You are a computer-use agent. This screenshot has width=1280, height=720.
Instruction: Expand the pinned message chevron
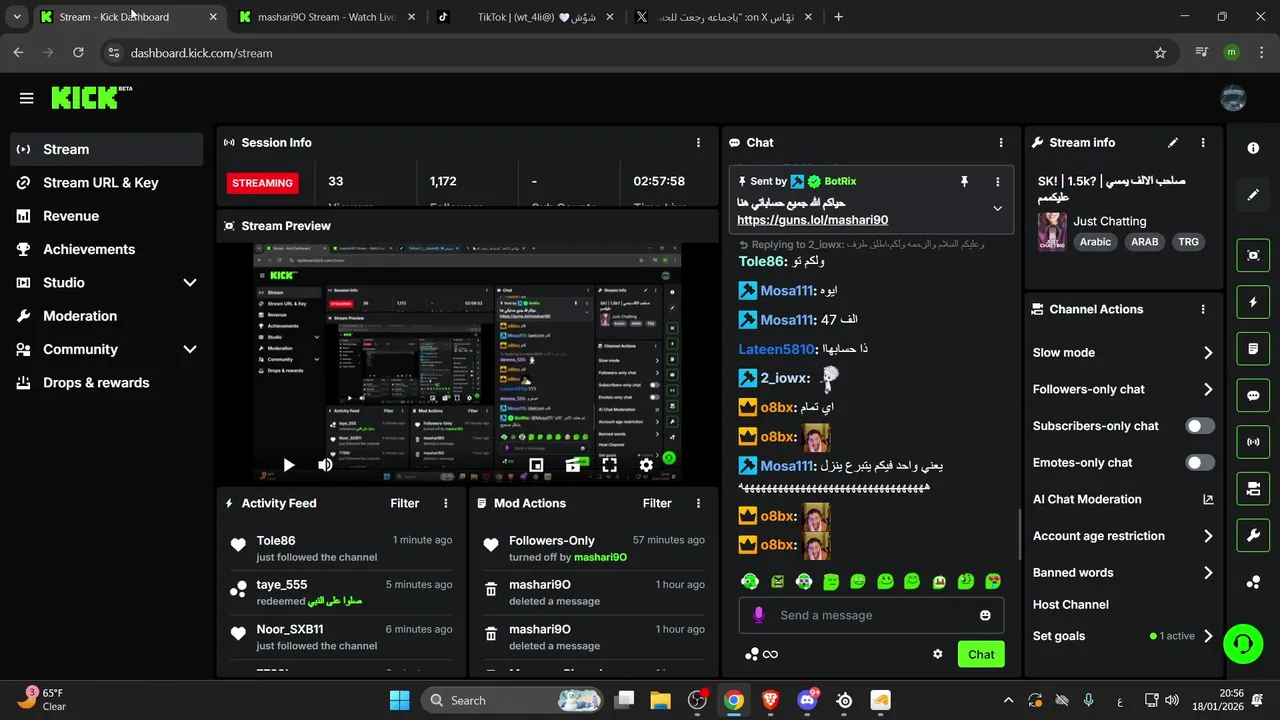pyautogui.click(x=997, y=209)
